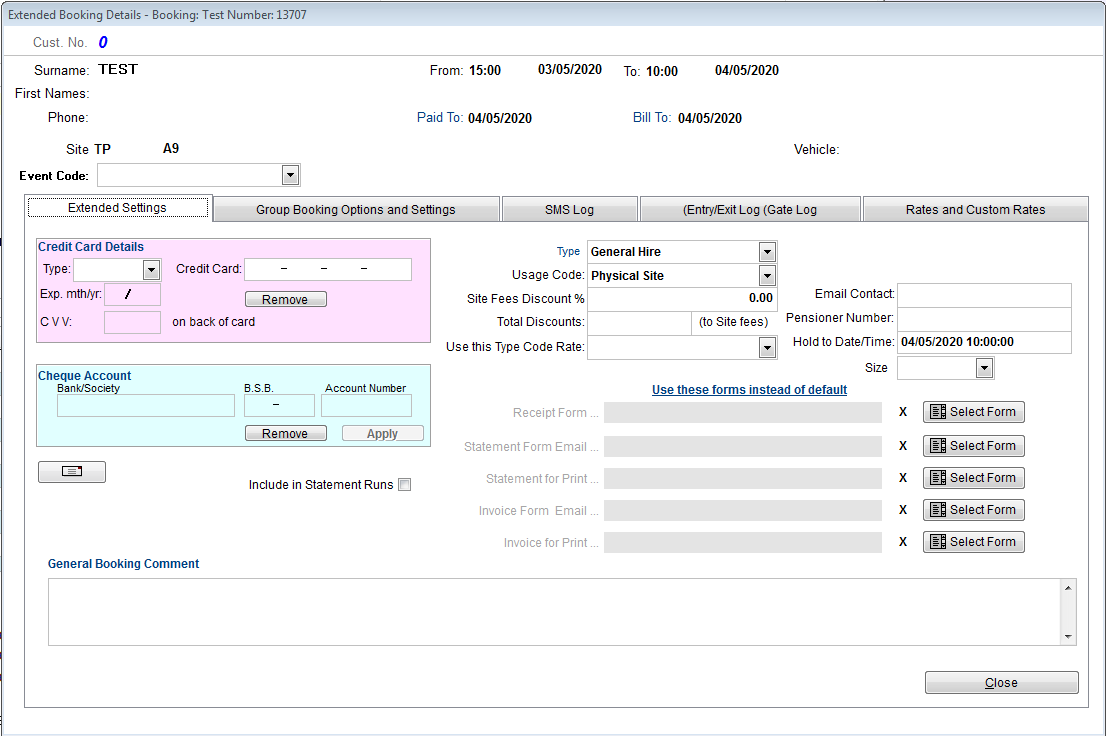
Task: Remove the cheque account details
Action: (x=286, y=433)
